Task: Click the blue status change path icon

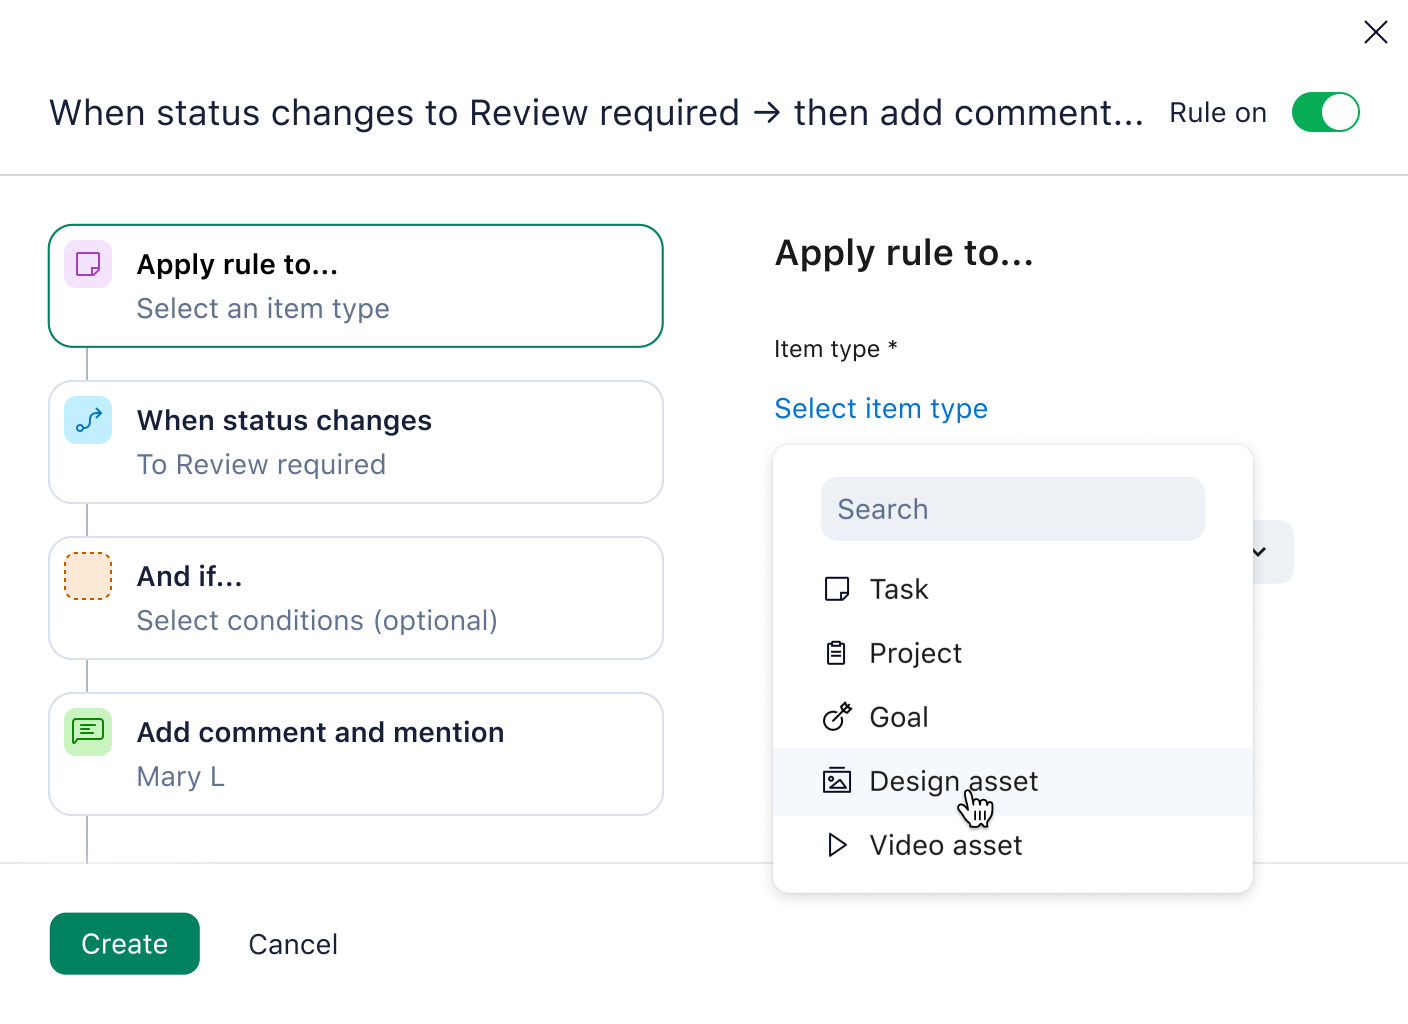Action: 88,420
